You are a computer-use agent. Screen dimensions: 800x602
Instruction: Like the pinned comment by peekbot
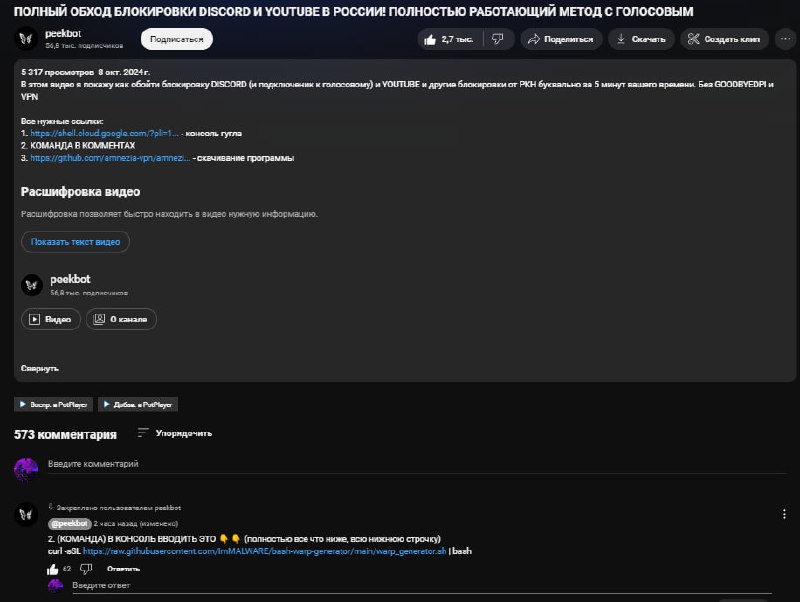point(53,569)
